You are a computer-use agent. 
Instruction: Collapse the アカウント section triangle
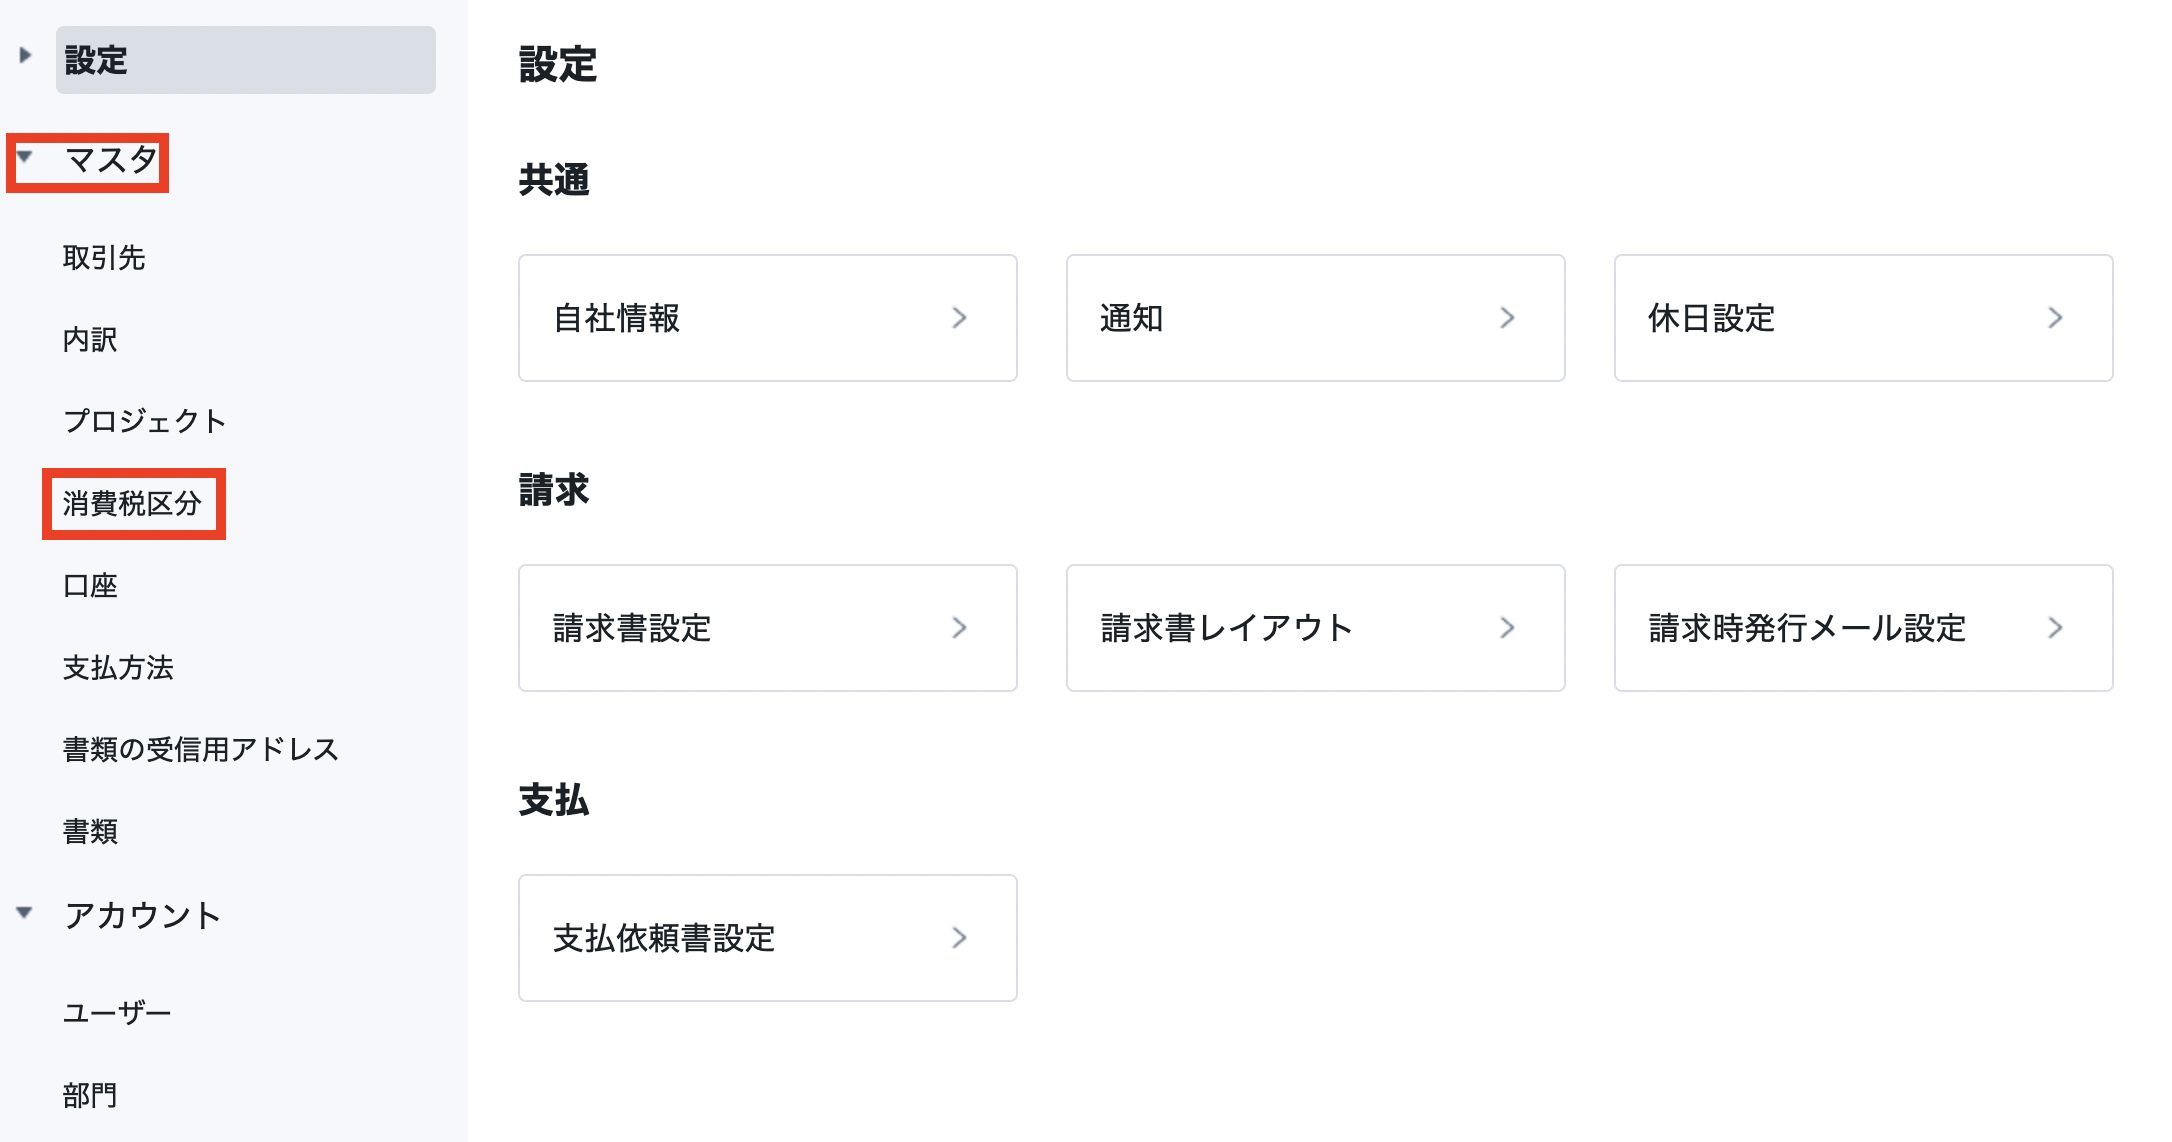point(25,912)
